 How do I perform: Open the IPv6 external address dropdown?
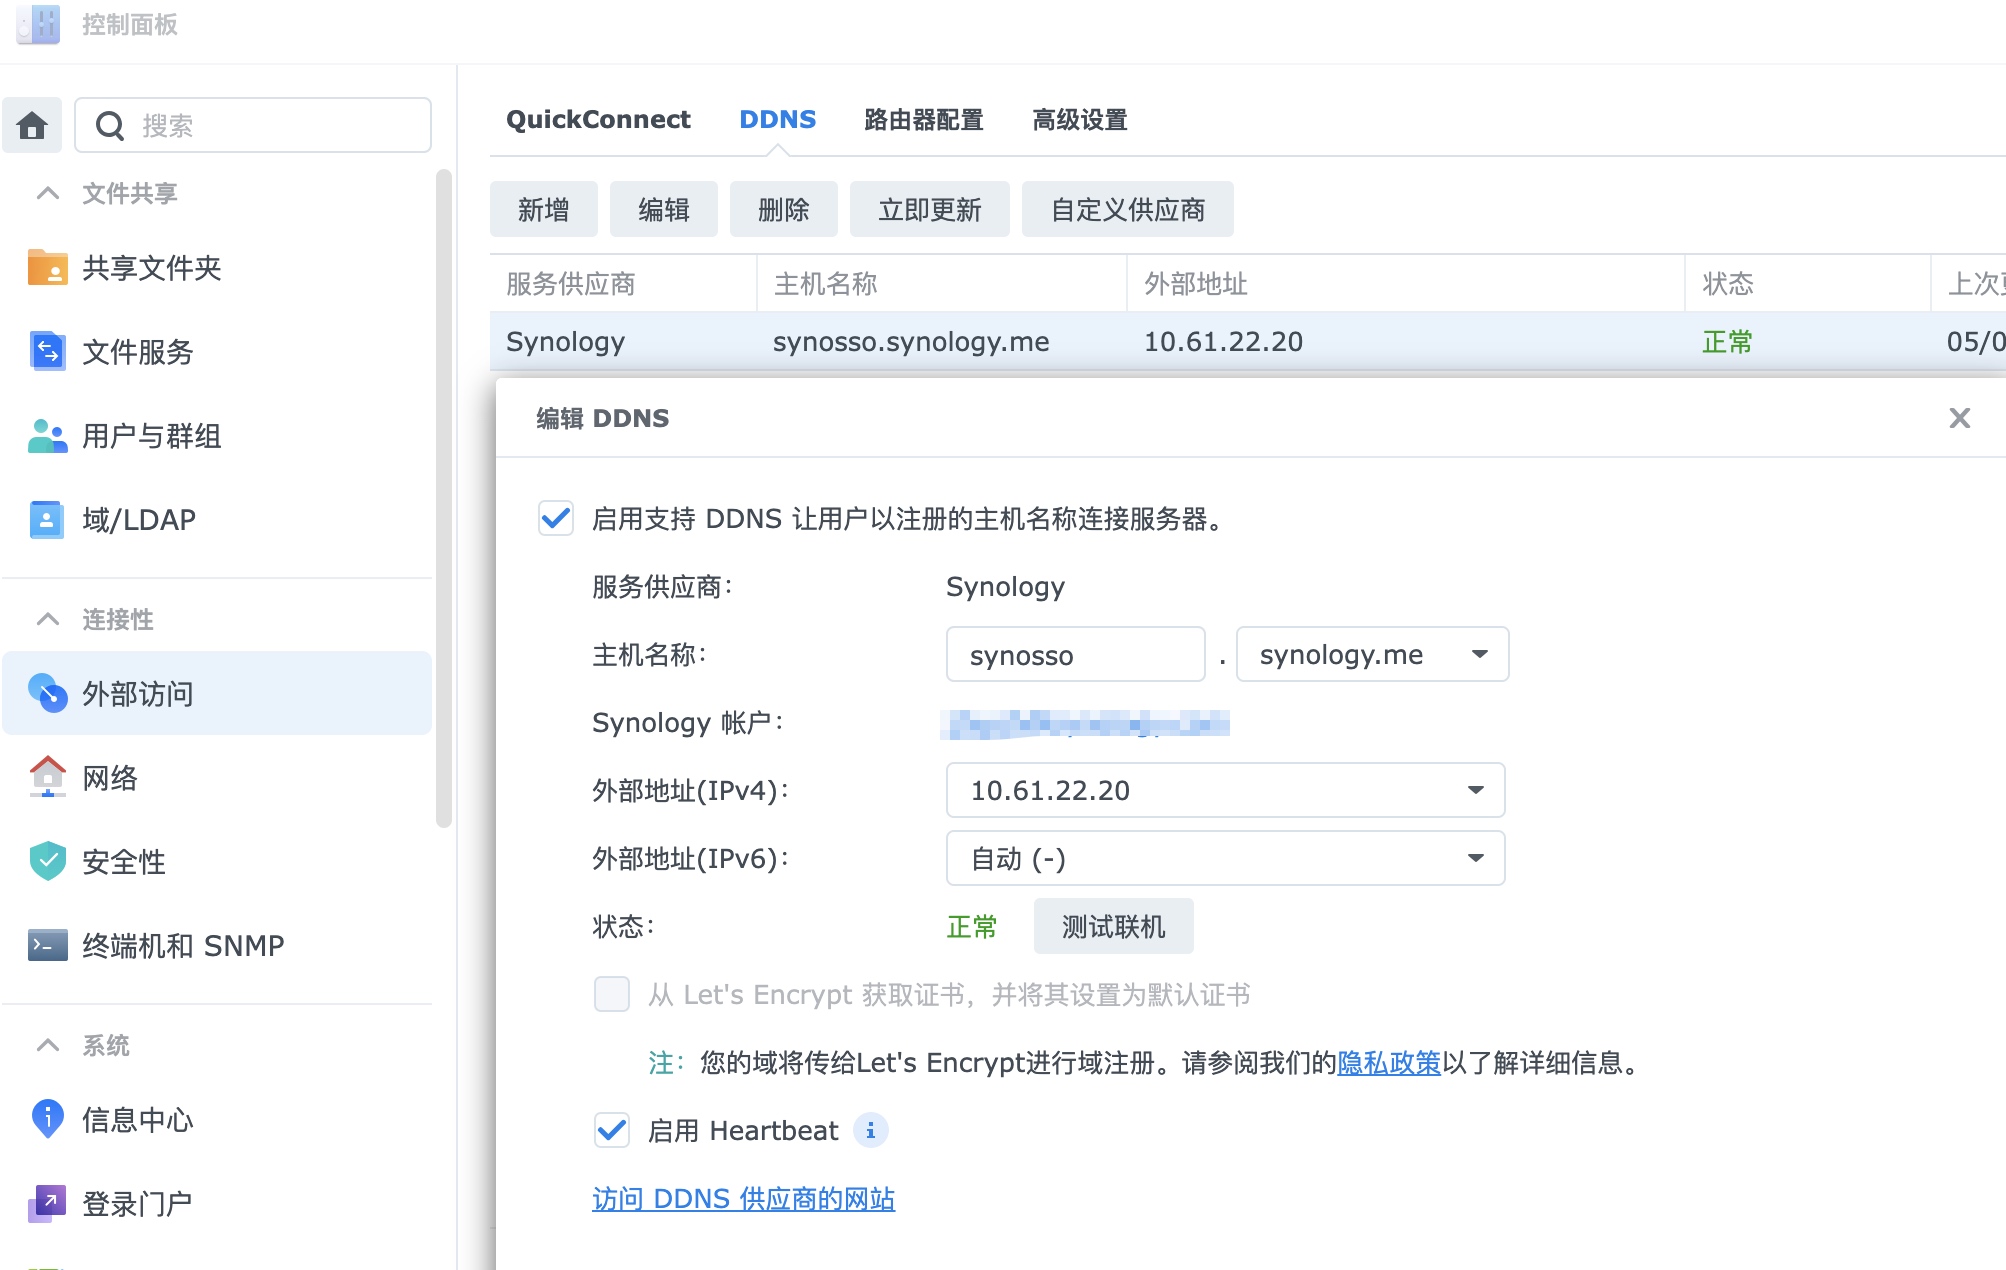[x=1225, y=858]
